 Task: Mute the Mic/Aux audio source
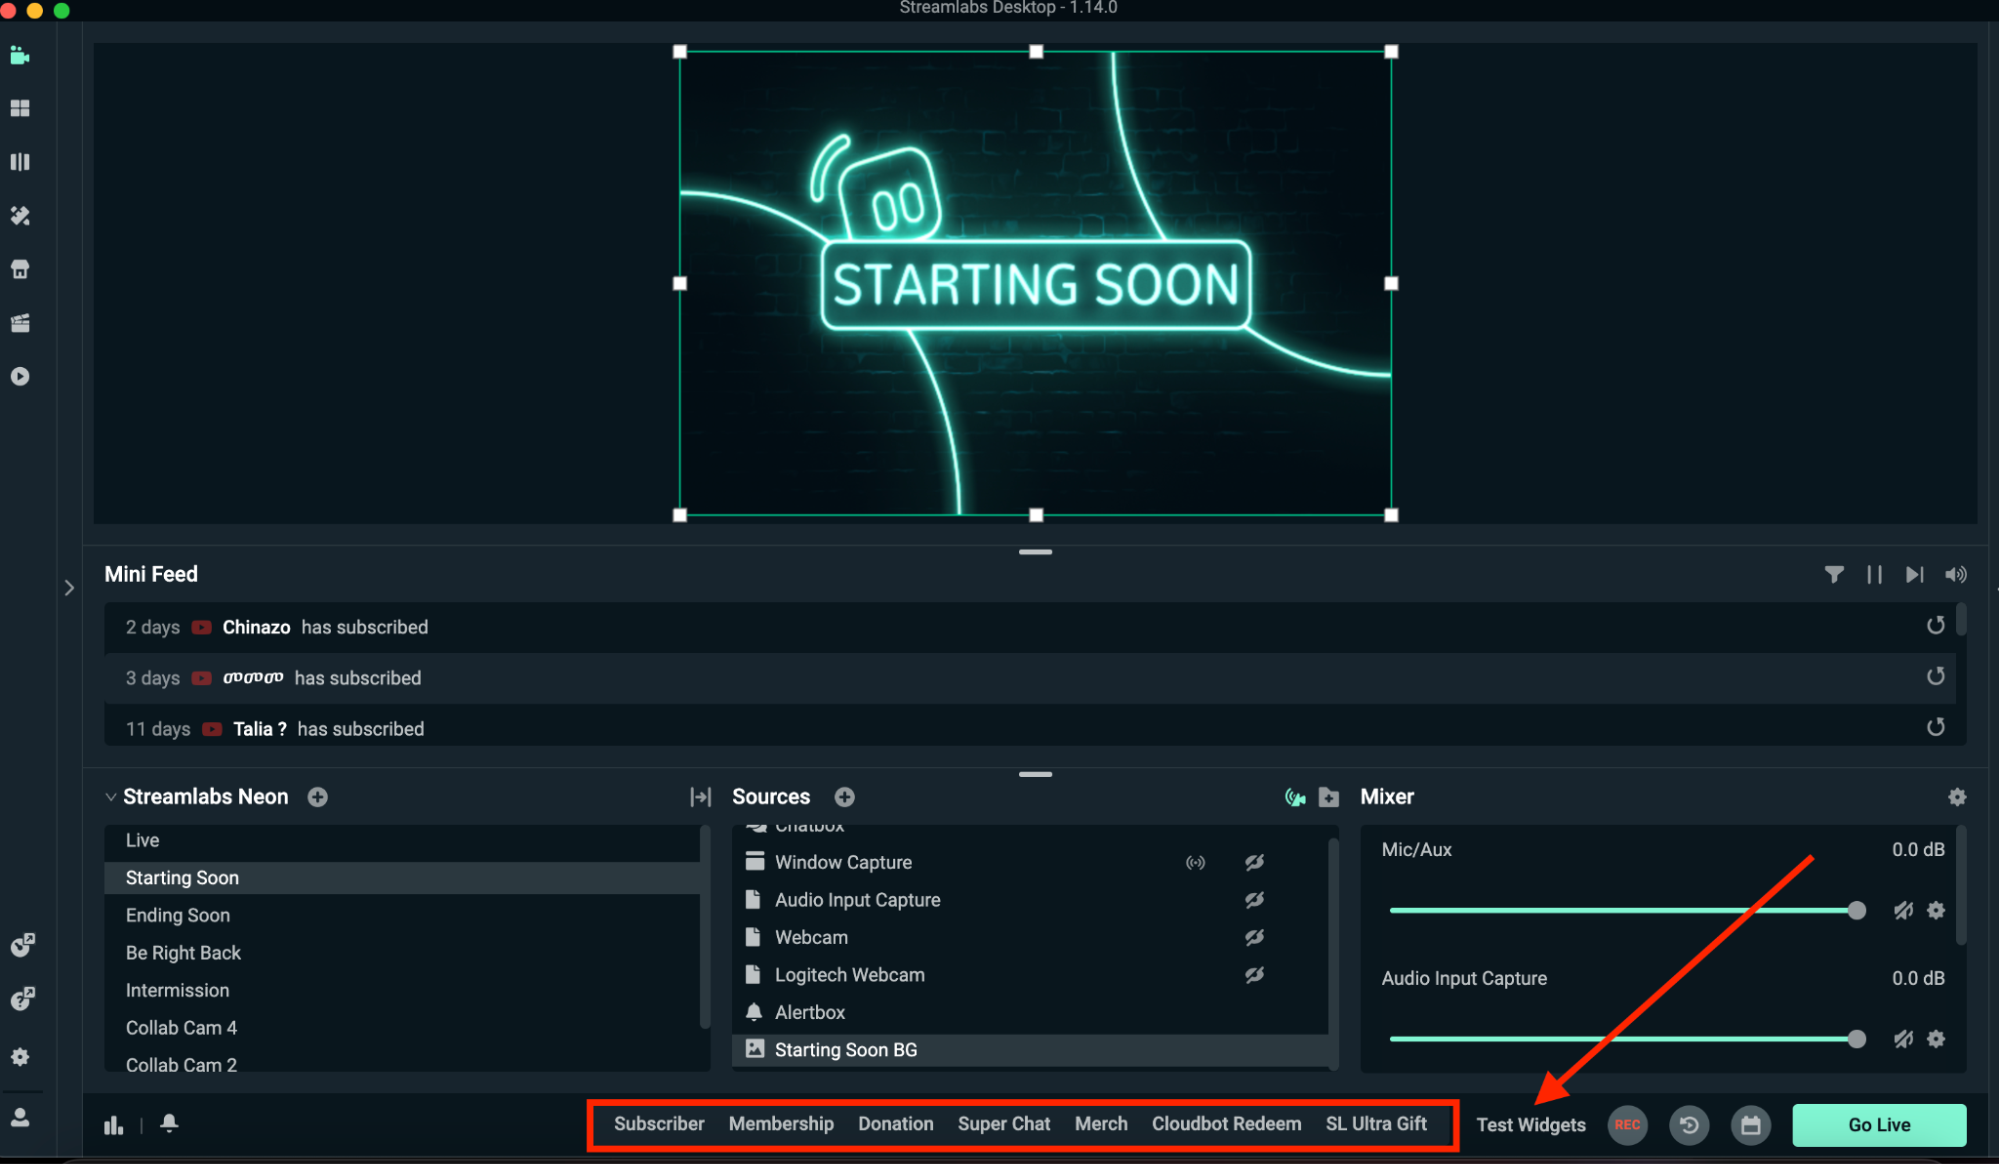[1903, 910]
